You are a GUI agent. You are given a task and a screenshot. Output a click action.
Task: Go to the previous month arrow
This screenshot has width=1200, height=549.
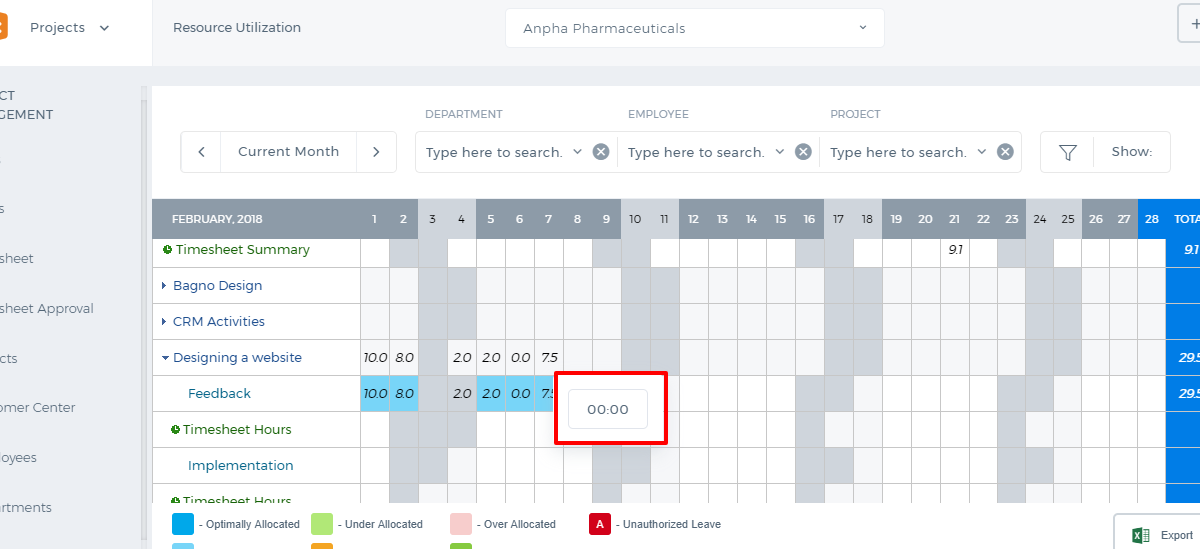point(201,152)
